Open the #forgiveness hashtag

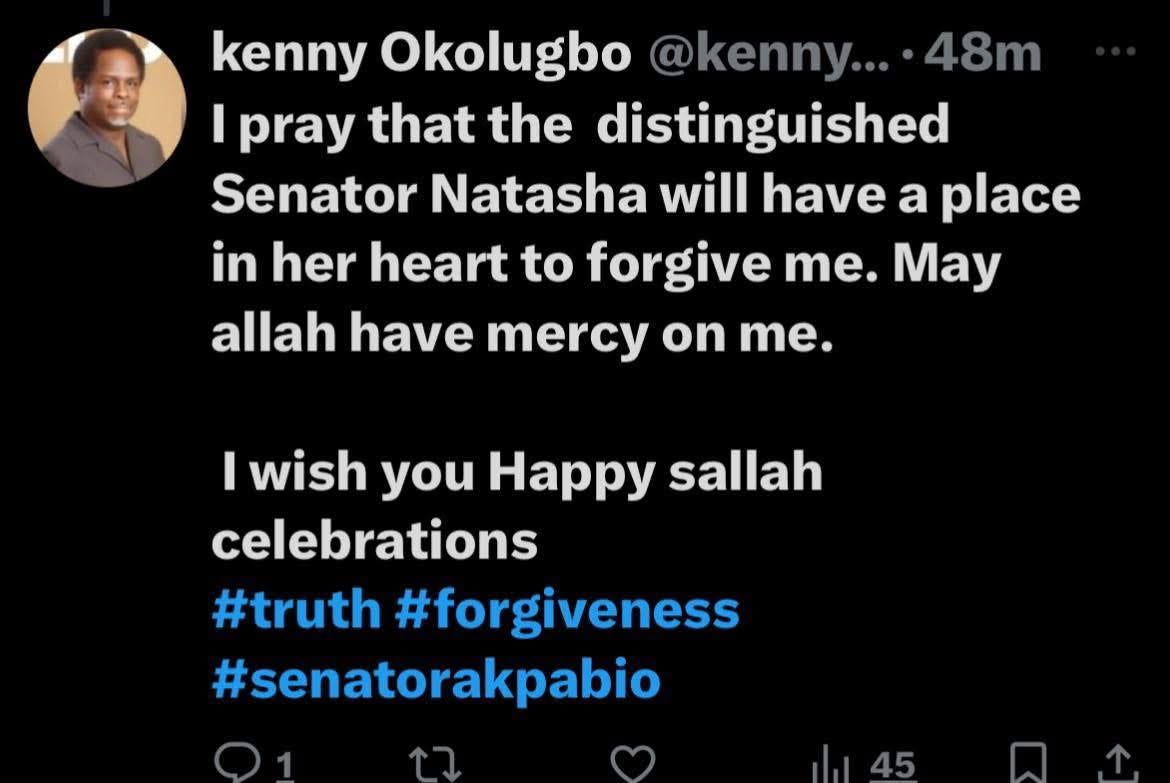point(567,611)
